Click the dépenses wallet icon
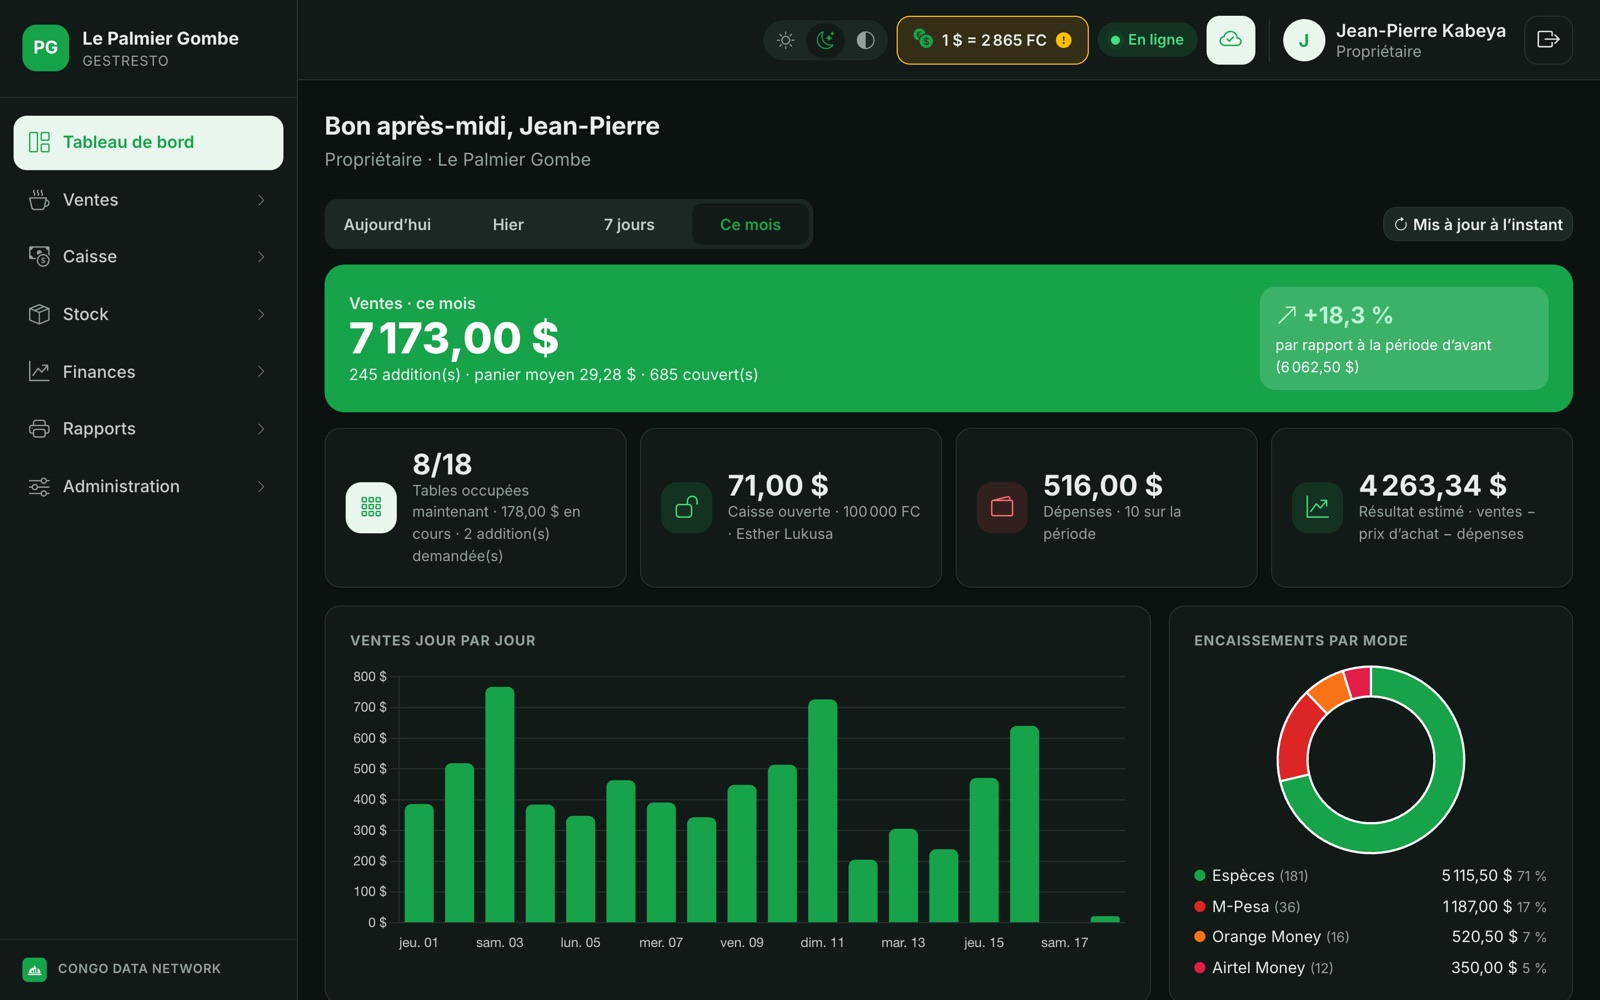This screenshot has width=1600, height=1000. [x=1002, y=507]
